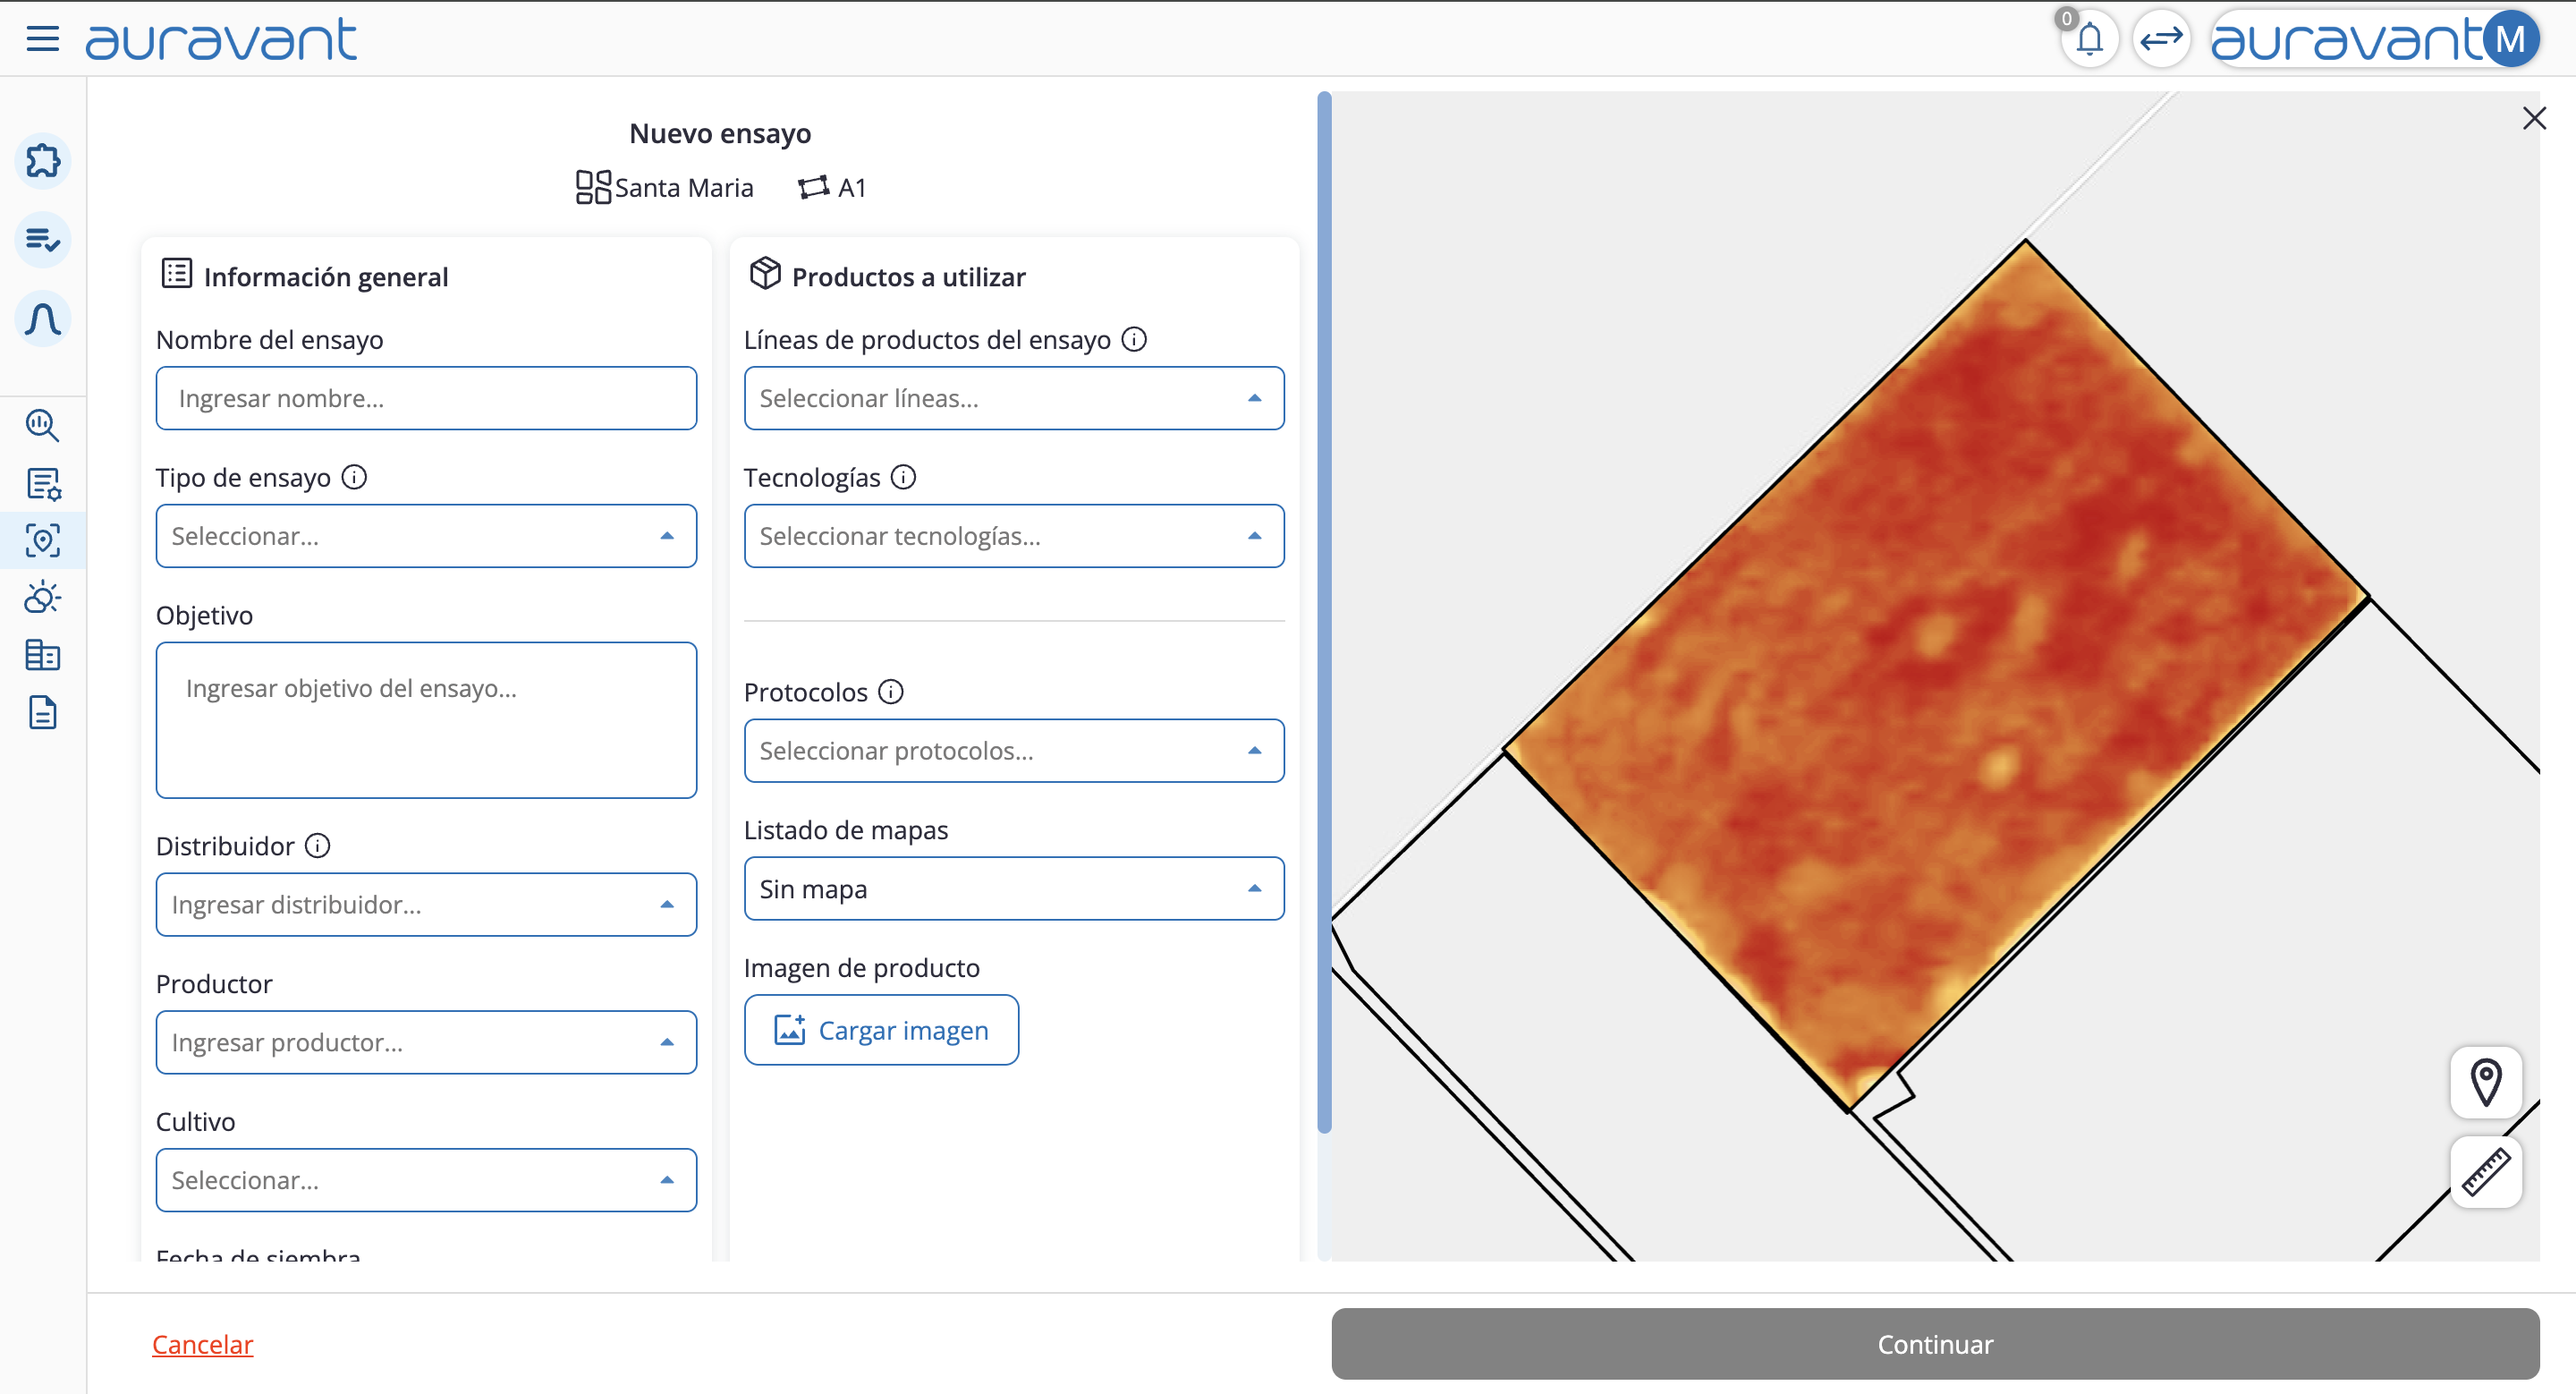Open the notifications bell
2576x1394 pixels.
(x=2089, y=40)
